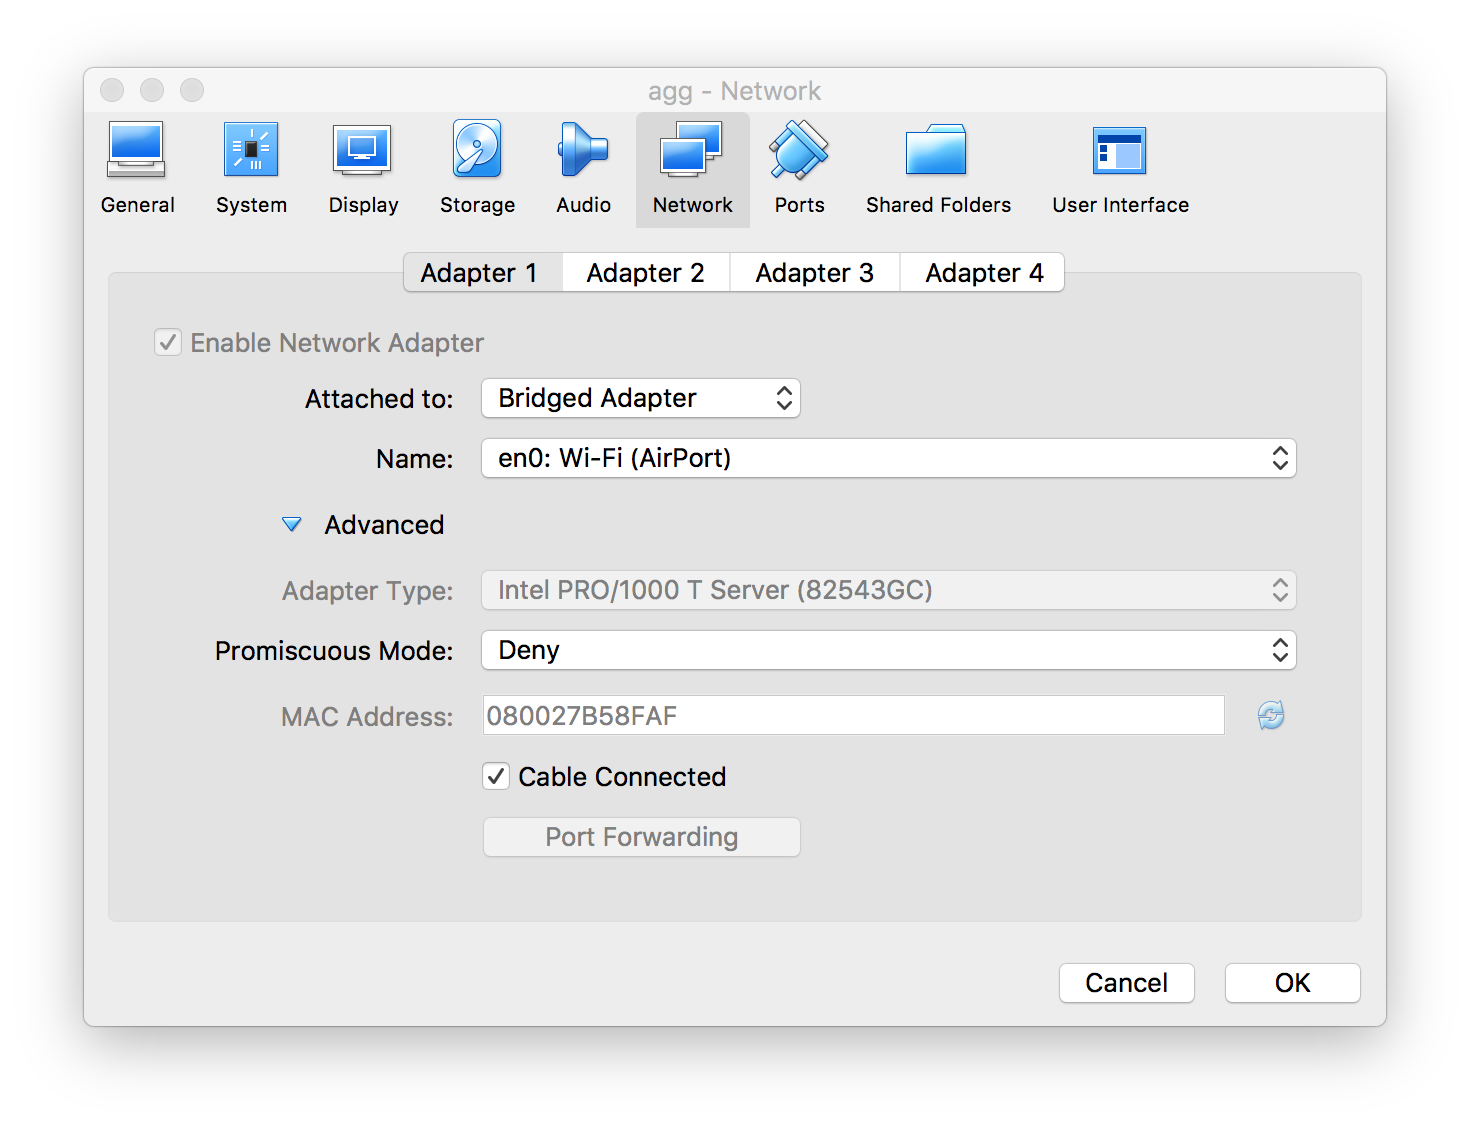Screen dimensions: 1470x1126
Task: Select the Adapter 4 tab
Action: [983, 272]
